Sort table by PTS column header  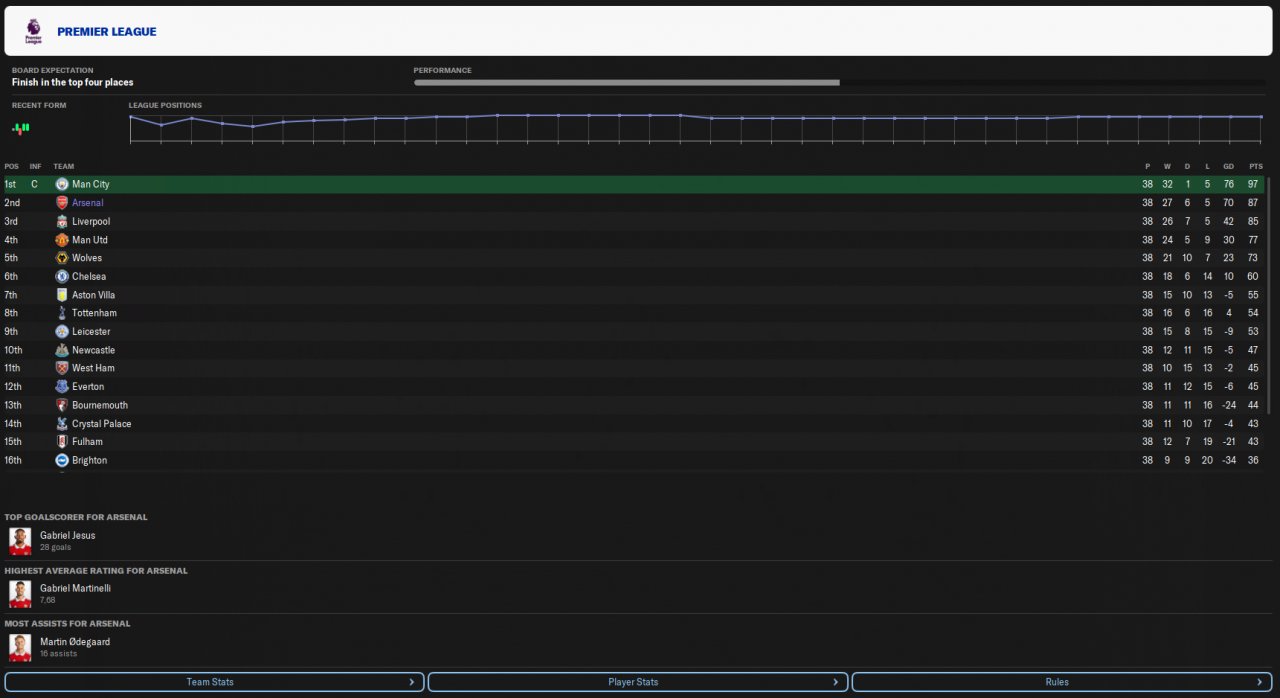(x=1256, y=167)
